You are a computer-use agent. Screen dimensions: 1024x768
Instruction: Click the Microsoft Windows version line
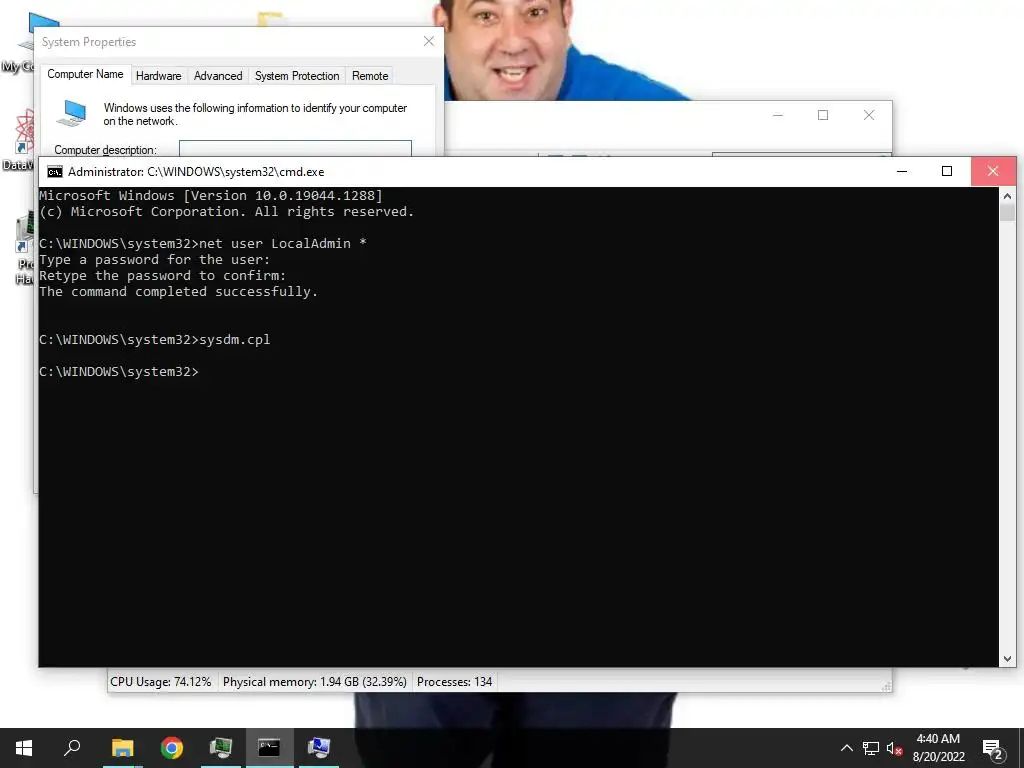pyautogui.click(x=211, y=195)
